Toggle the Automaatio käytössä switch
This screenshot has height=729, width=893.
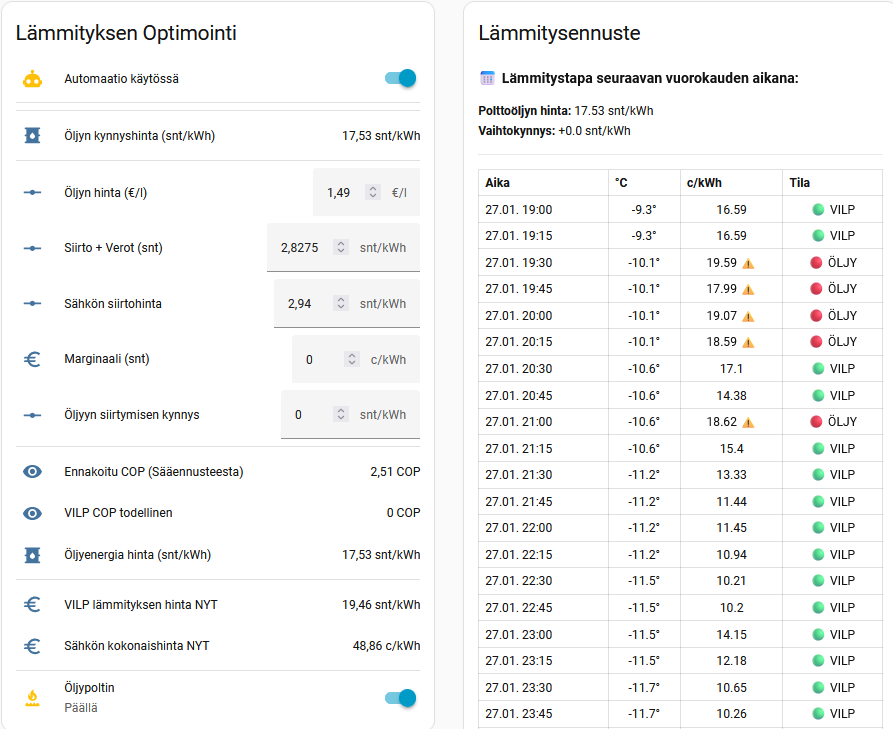[x=400, y=79]
